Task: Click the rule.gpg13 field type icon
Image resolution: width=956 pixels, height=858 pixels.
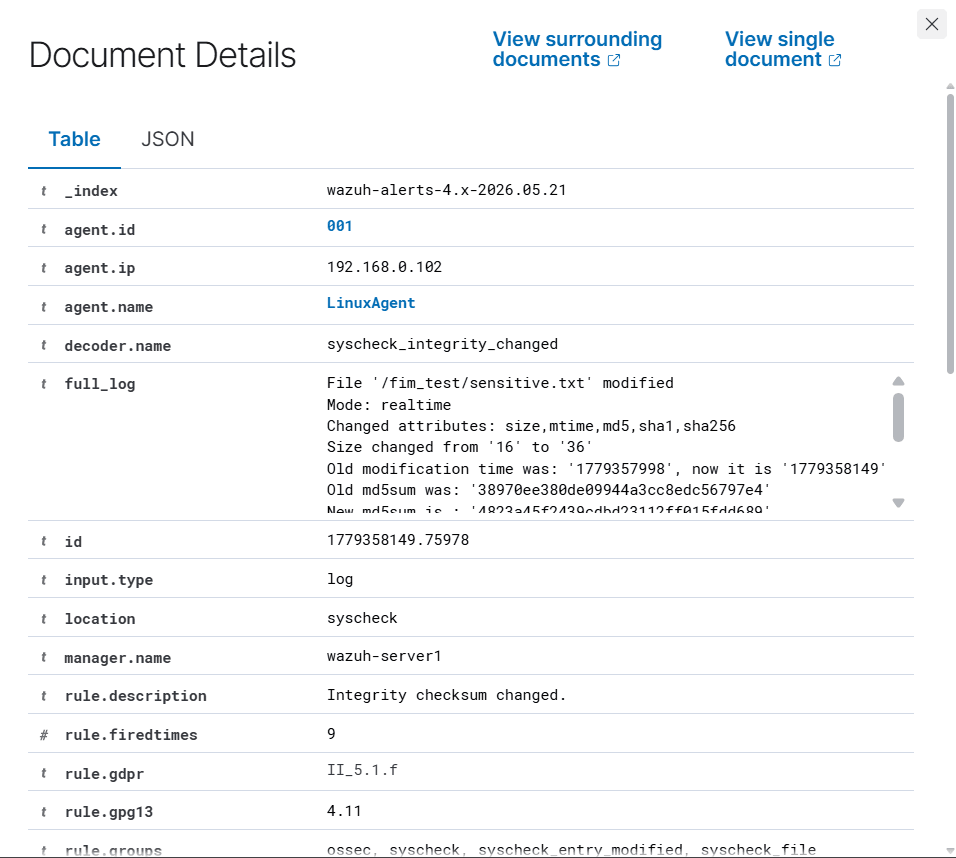Action: coord(44,812)
